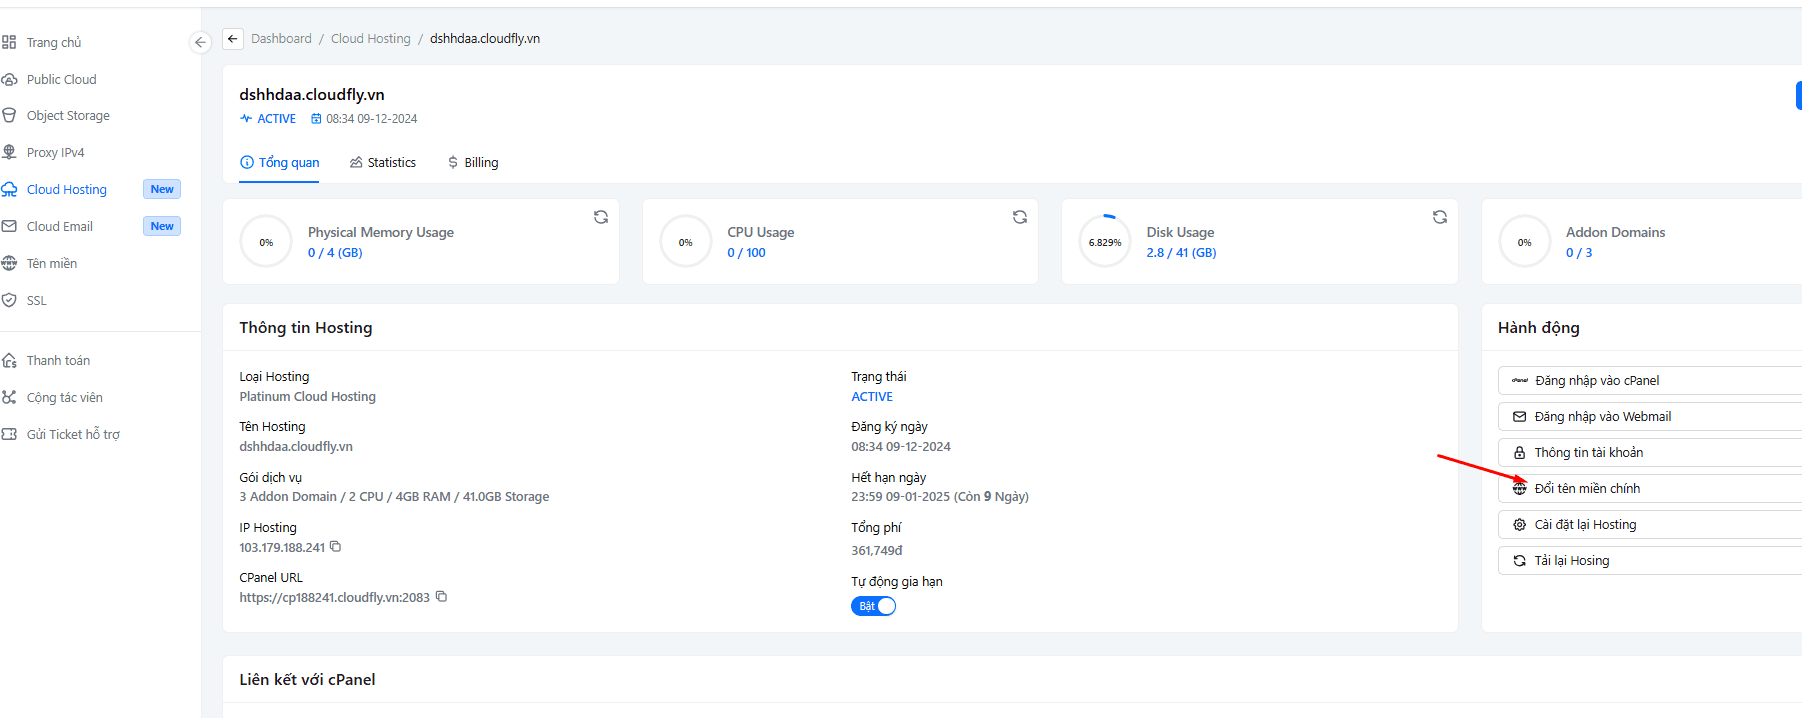
Task: Click the Platinum Cloud Hosting text
Action: pyautogui.click(x=308, y=397)
